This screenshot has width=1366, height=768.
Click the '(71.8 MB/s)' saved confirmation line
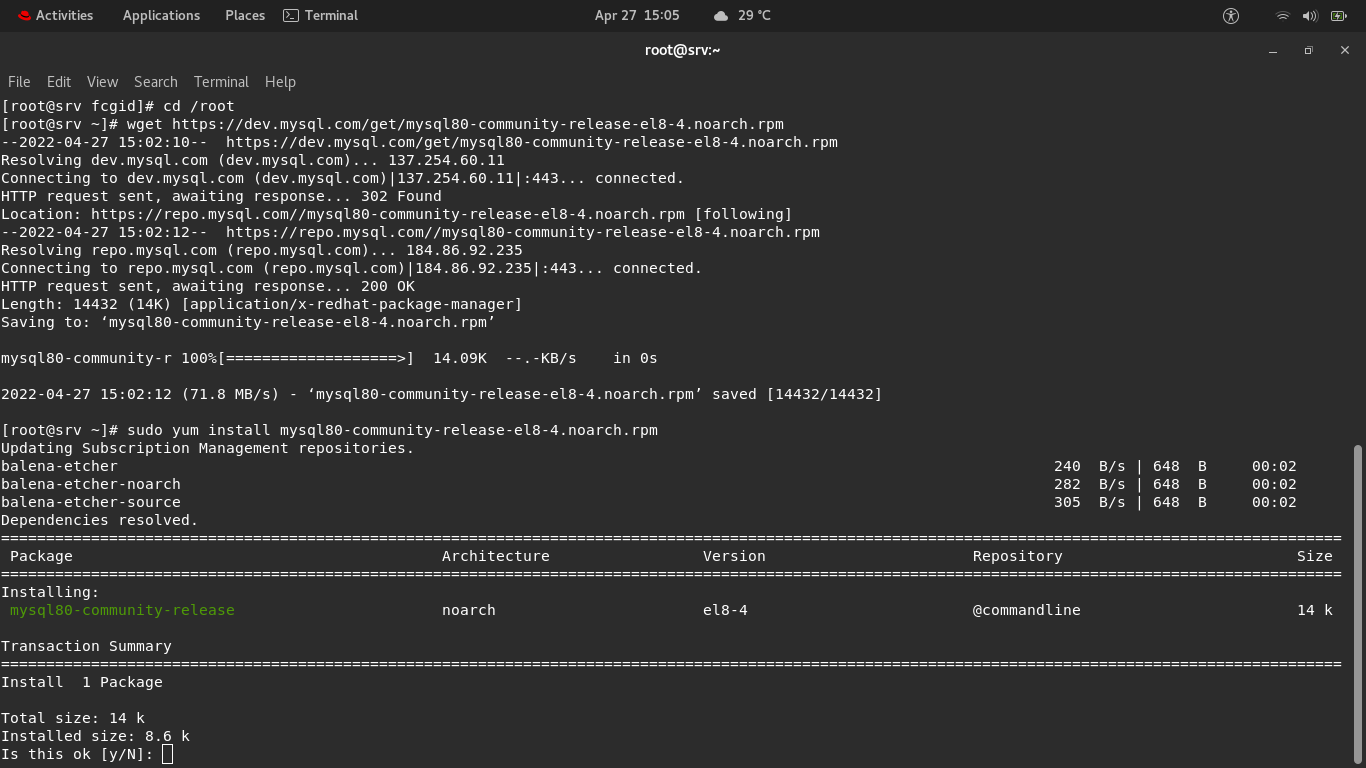coord(441,394)
